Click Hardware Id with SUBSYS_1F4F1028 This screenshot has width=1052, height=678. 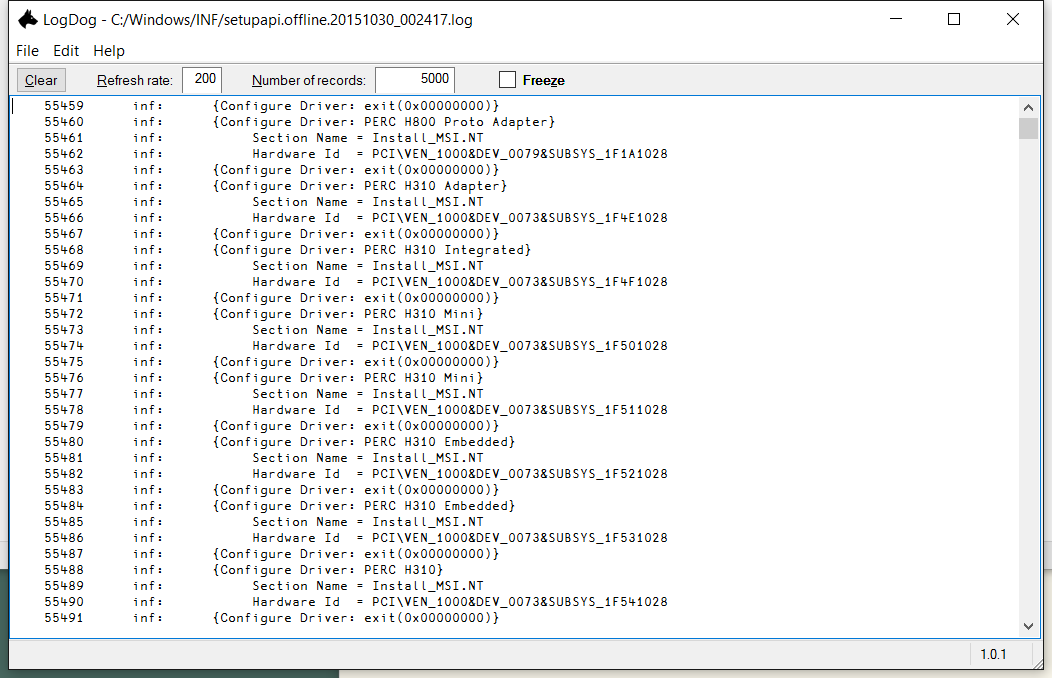(x=460, y=282)
